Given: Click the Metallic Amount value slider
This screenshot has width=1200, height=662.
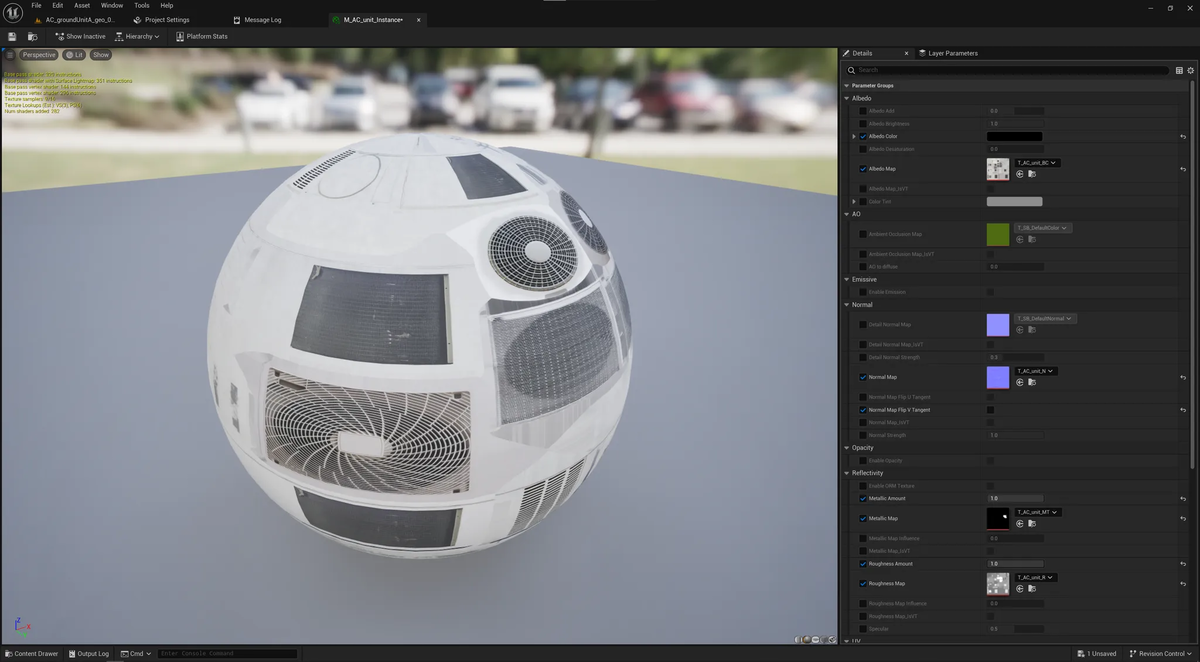Looking at the screenshot, I should click(1015, 498).
